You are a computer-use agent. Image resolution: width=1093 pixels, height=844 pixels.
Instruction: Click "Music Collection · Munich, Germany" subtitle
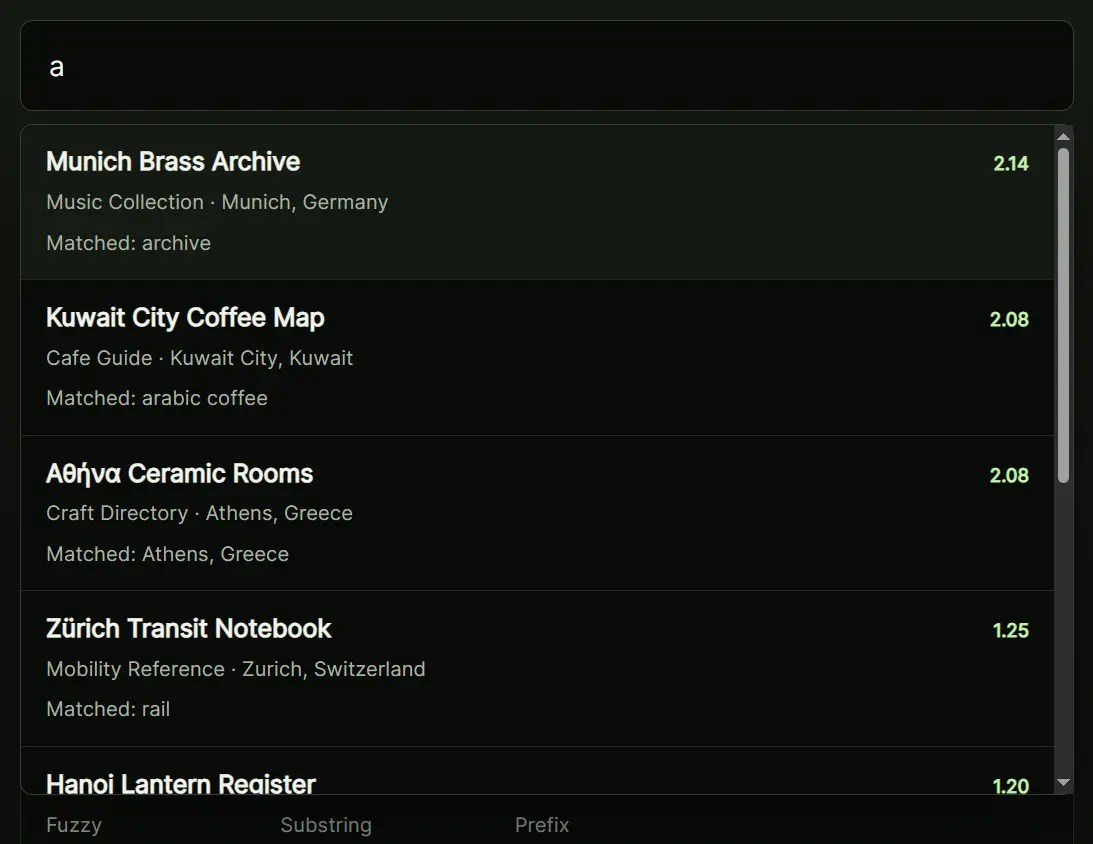click(x=217, y=202)
